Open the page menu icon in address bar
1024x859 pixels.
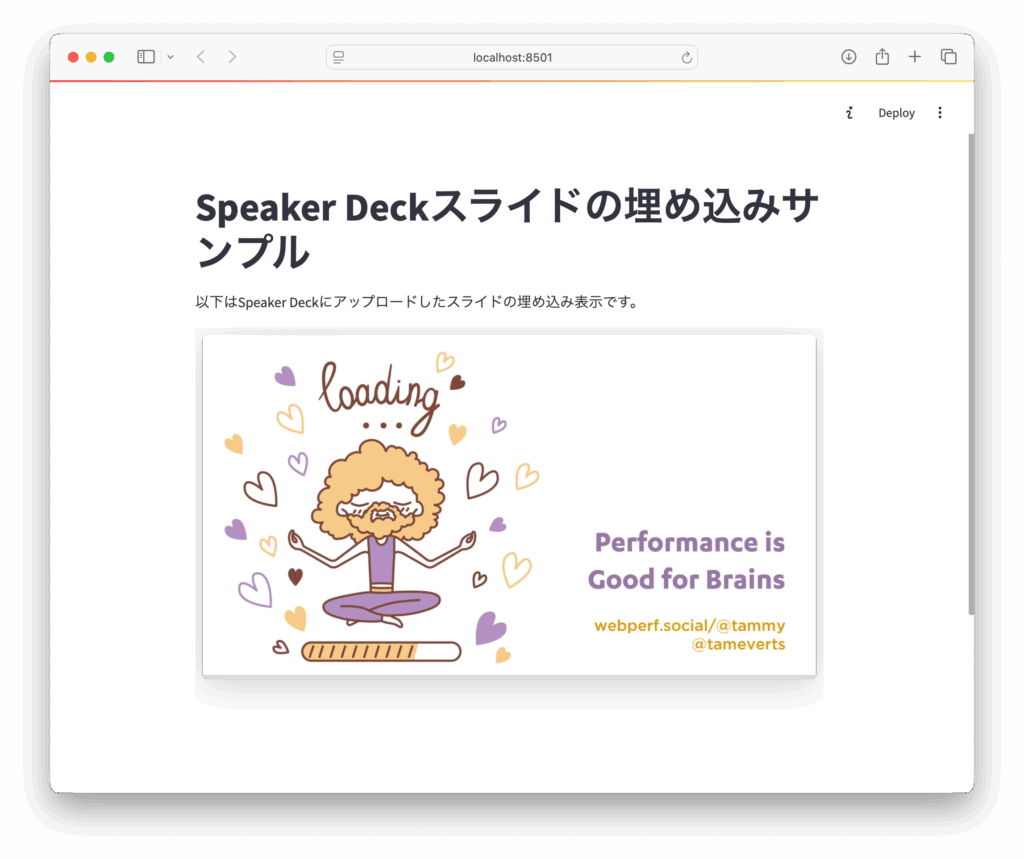339,57
